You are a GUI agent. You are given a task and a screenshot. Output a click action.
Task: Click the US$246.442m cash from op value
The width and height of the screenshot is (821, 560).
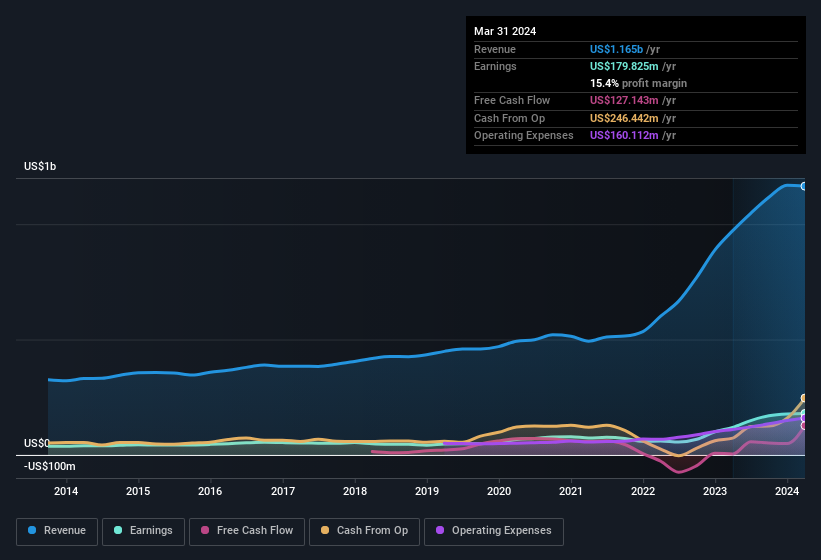point(624,118)
